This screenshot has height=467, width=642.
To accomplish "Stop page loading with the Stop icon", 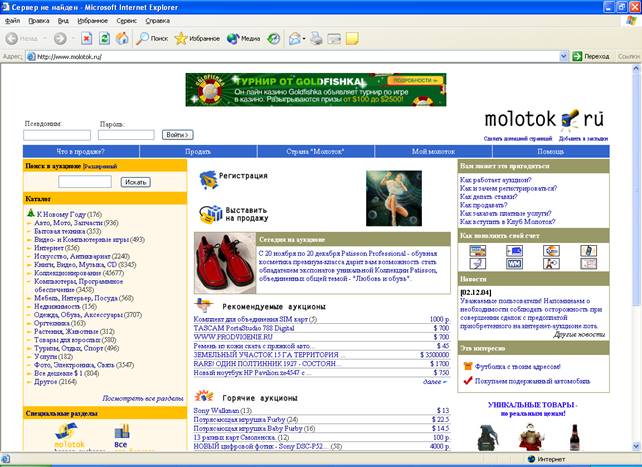I will click(x=86, y=38).
